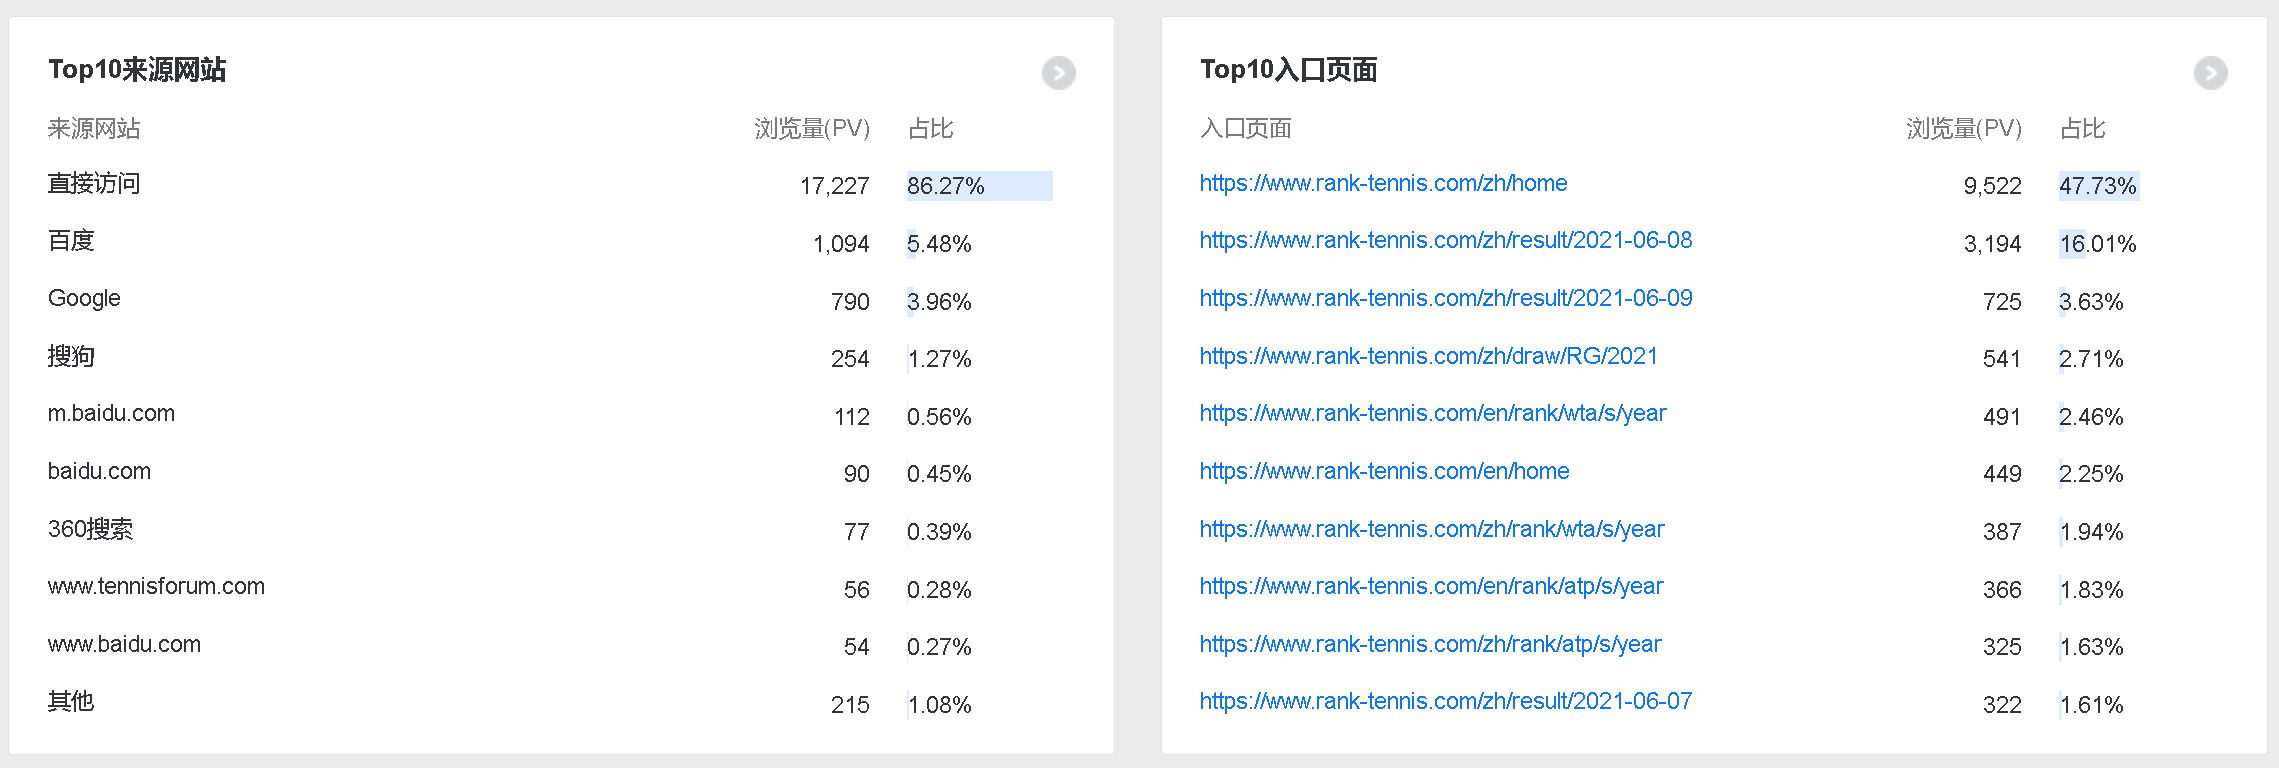The height and width of the screenshot is (768, 2279).
Task: Click arrow icon beside Top10入口页面 heading
Action: [2210, 73]
